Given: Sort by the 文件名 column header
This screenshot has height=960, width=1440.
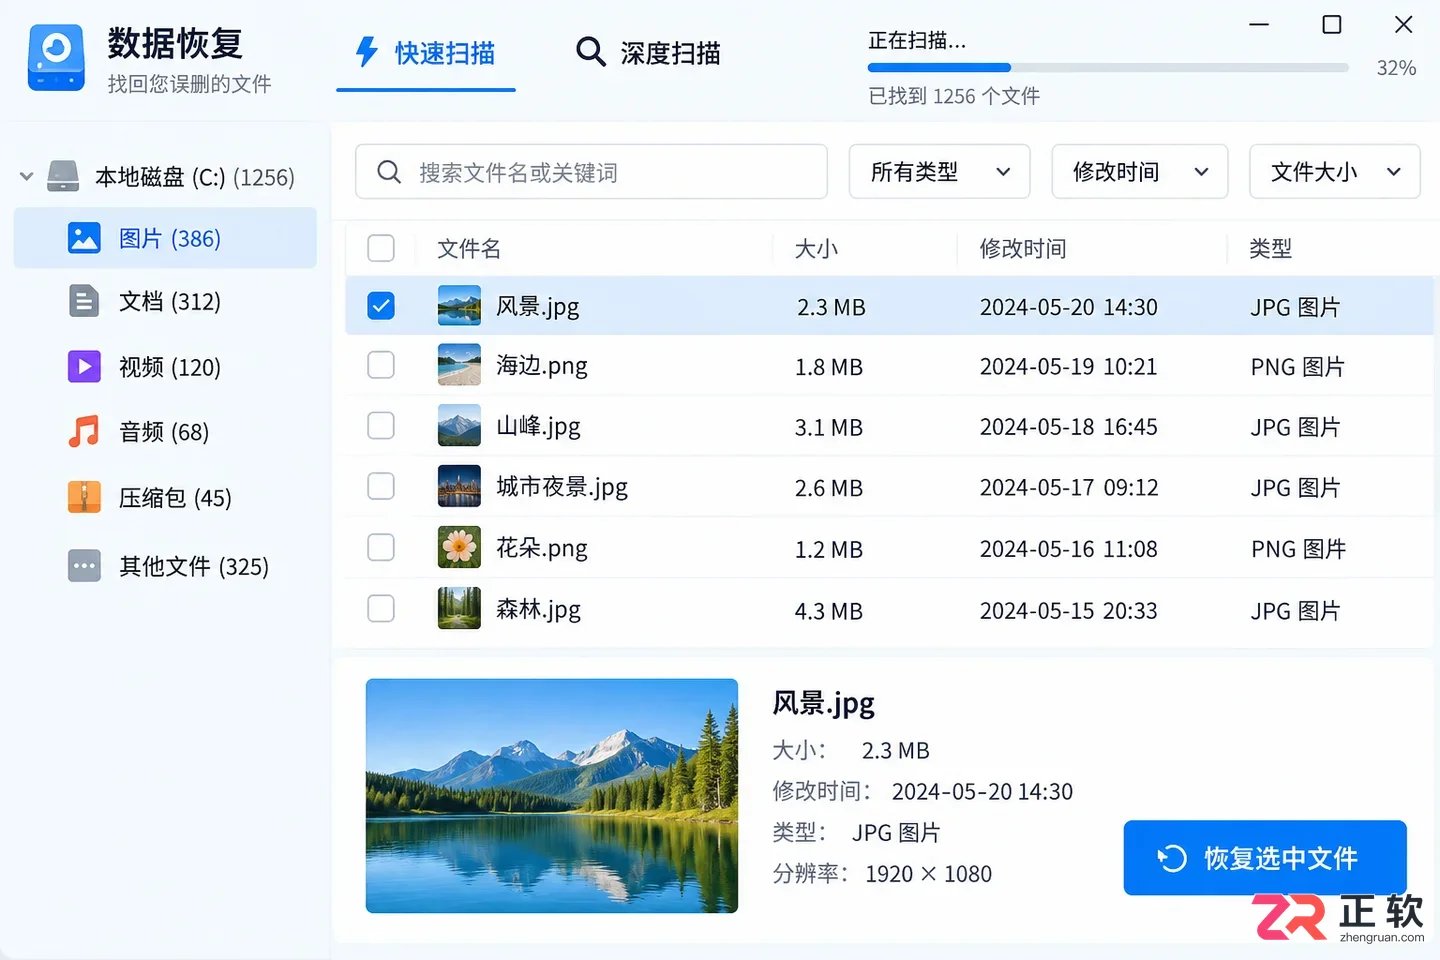Looking at the screenshot, I should (469, 248).
